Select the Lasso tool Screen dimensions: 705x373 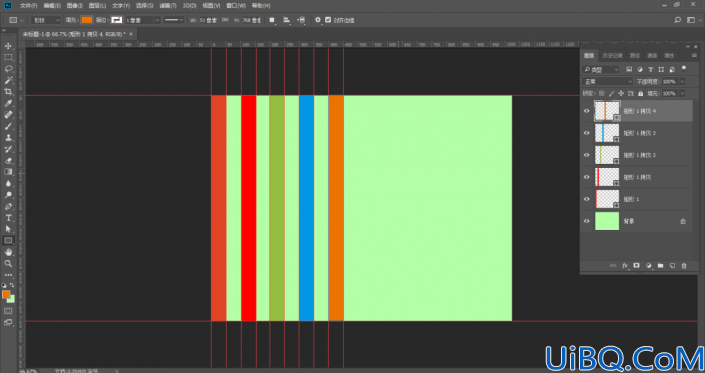click(x=8, y=69)
